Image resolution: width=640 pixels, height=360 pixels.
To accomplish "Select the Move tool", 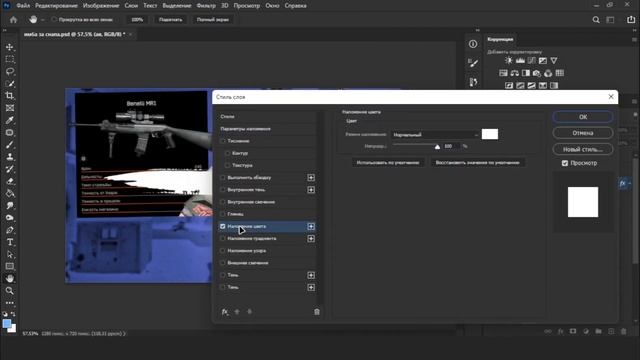I will click(10, 47).
